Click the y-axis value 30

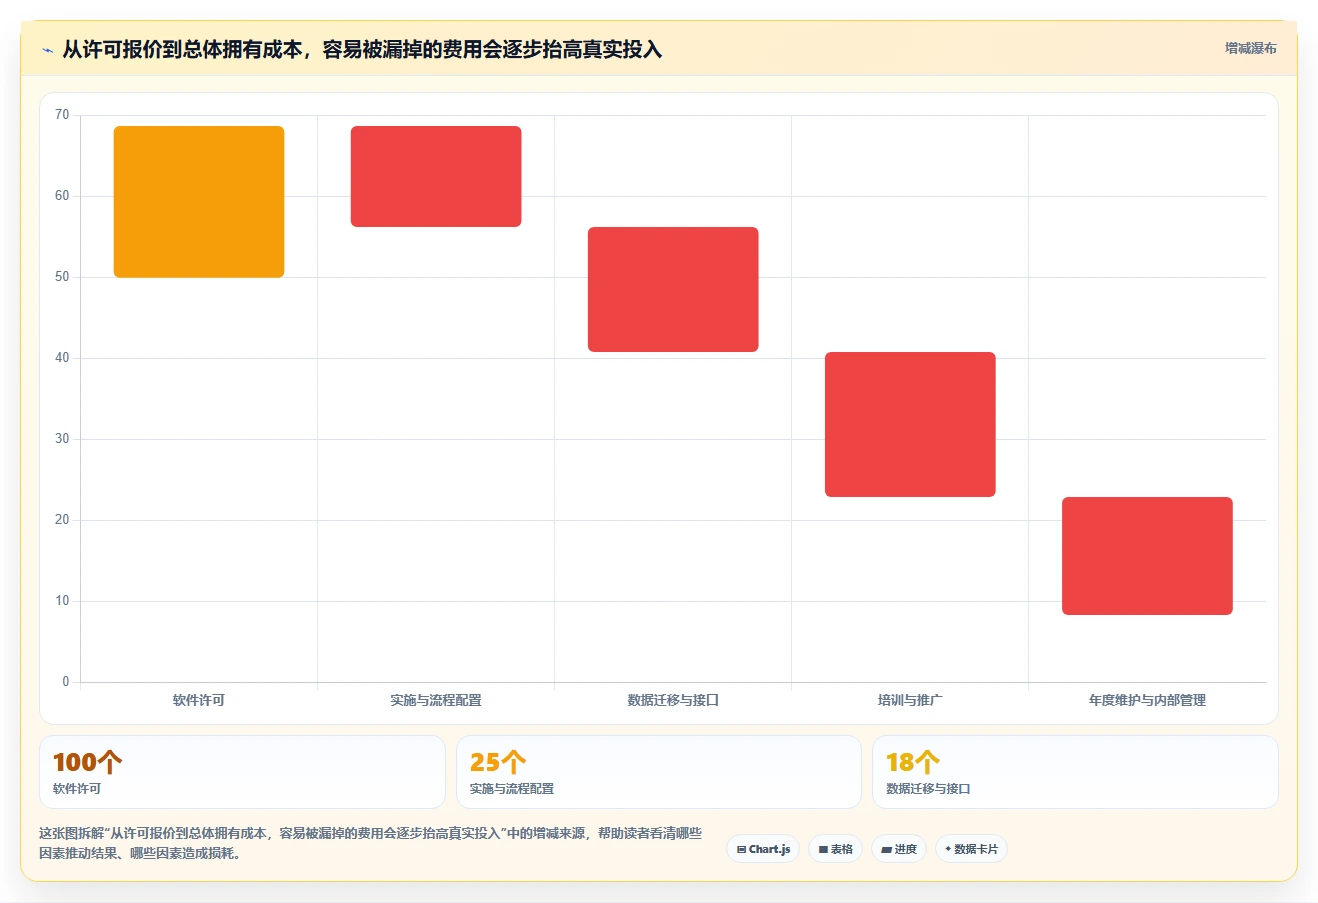coord(62,439)
